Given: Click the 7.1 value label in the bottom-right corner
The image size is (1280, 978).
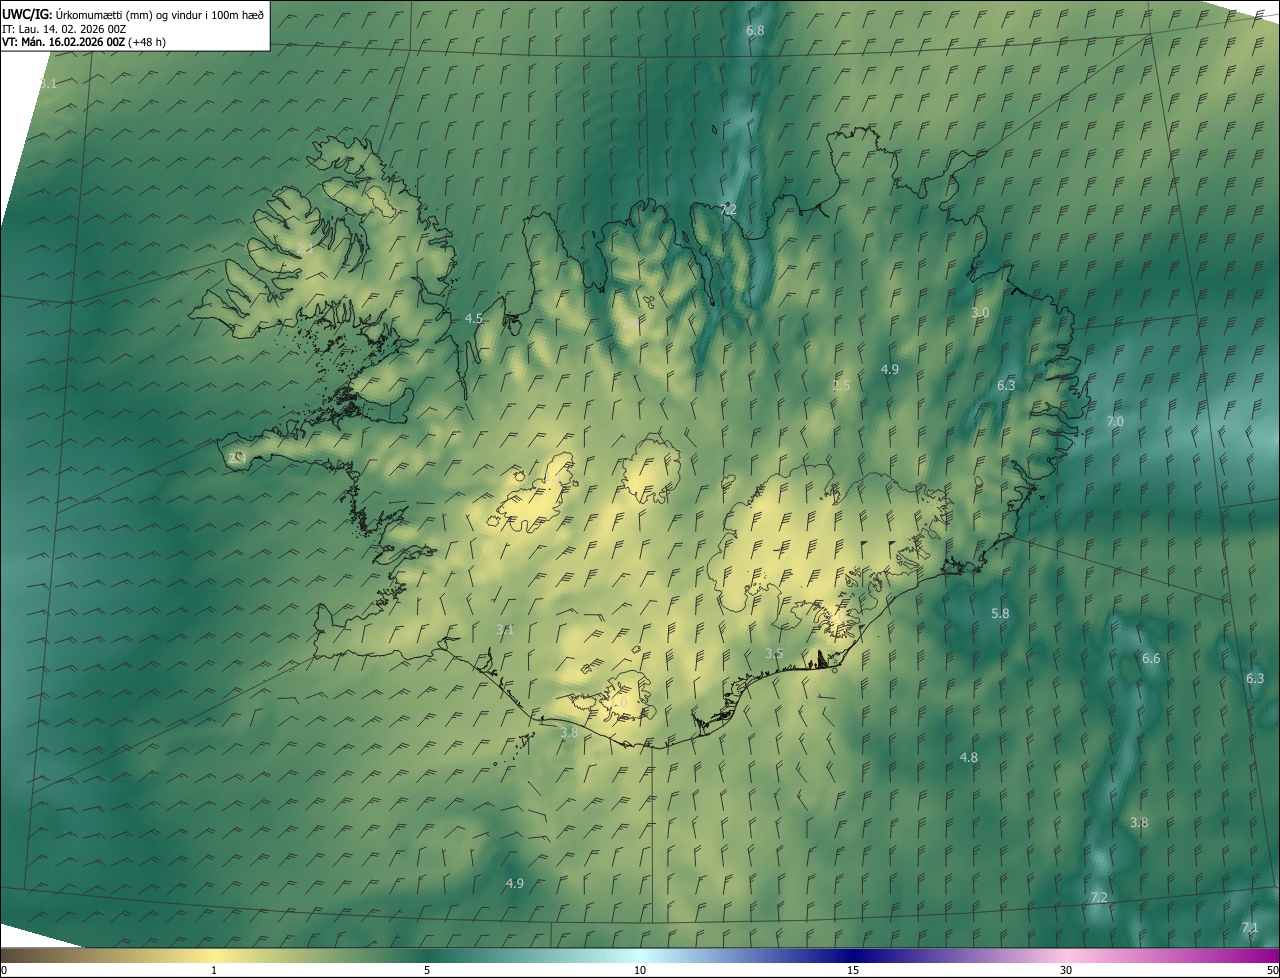Looking at the screenshot, I should [1250, 927].
